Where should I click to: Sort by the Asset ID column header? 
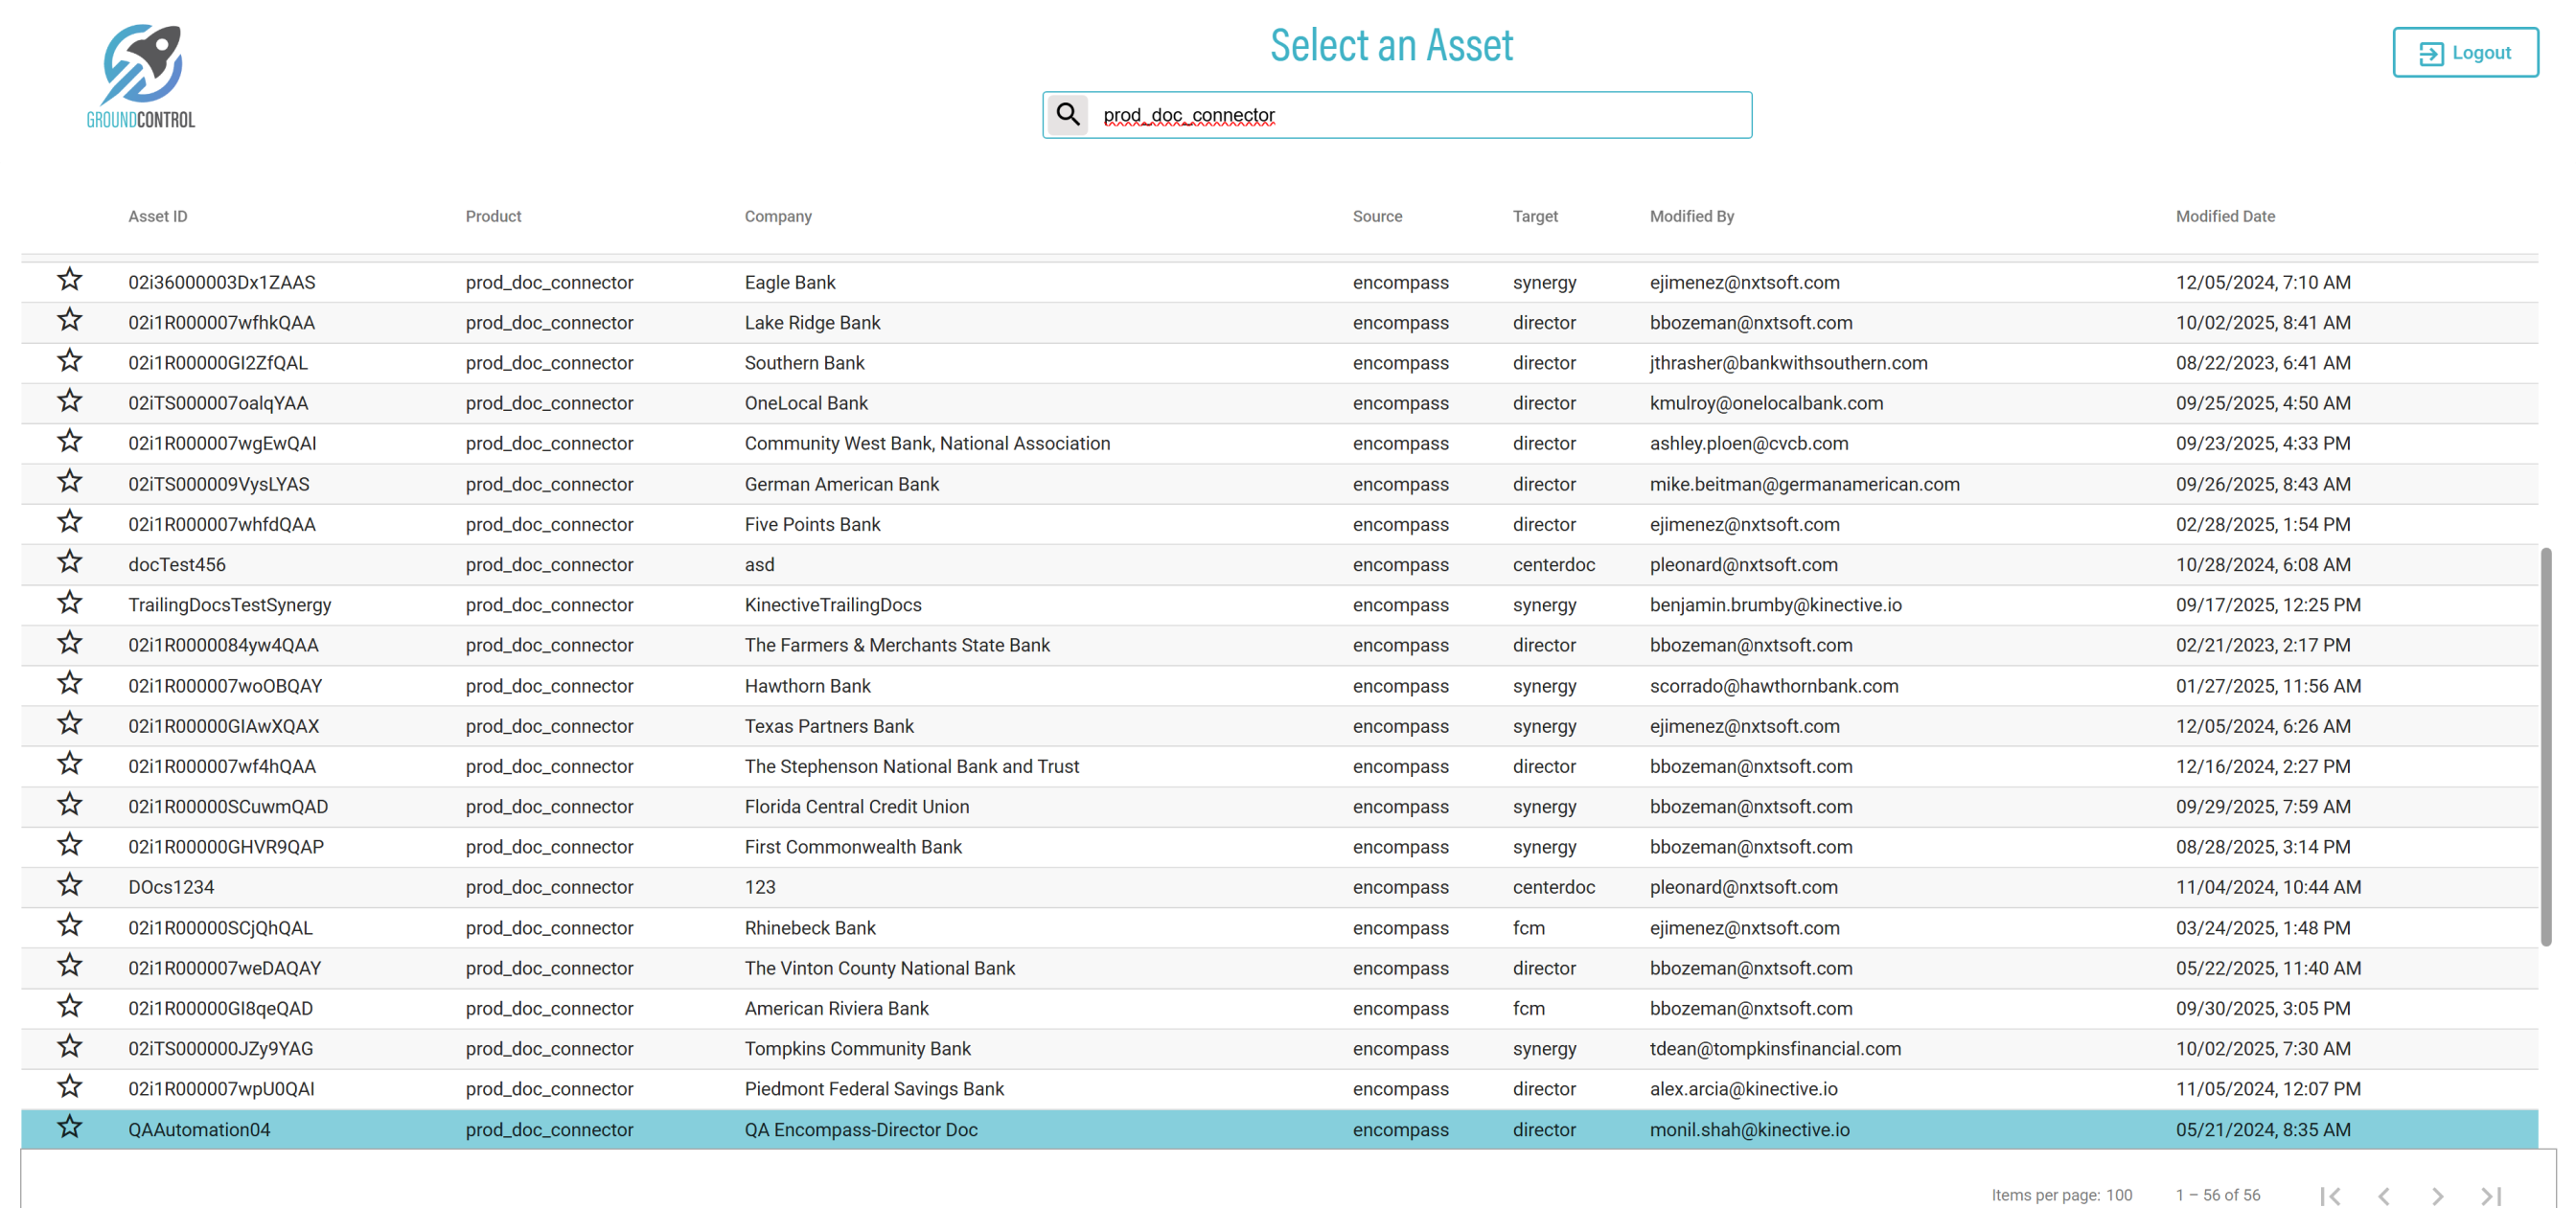157,216
